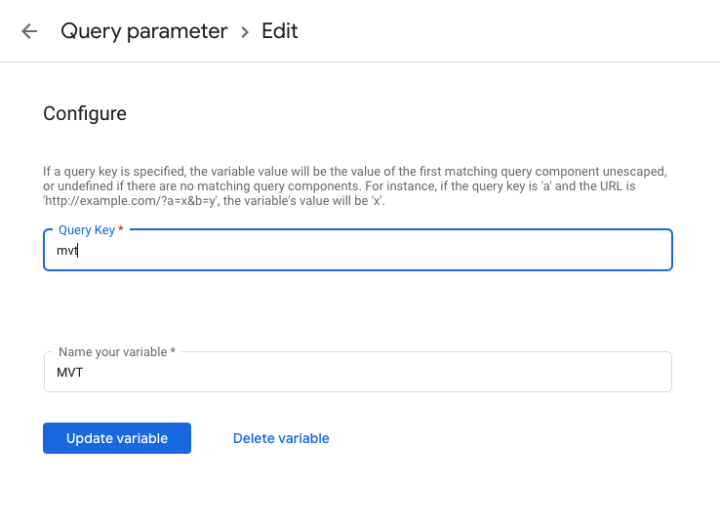
Task: Click the Query Key floating label
Action: (x=86, y=230)
